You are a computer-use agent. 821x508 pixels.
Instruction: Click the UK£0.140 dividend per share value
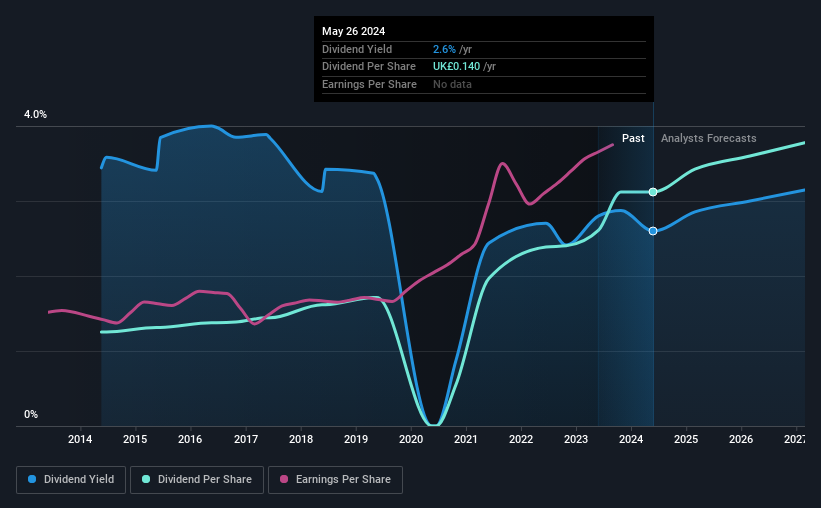456,67
